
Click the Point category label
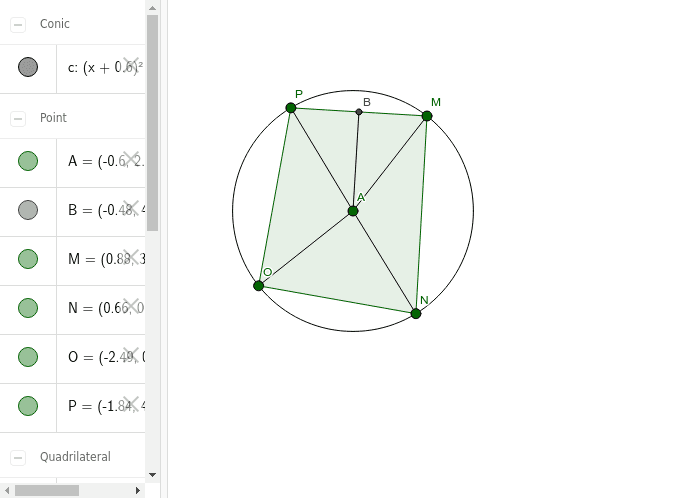[53, 118]
